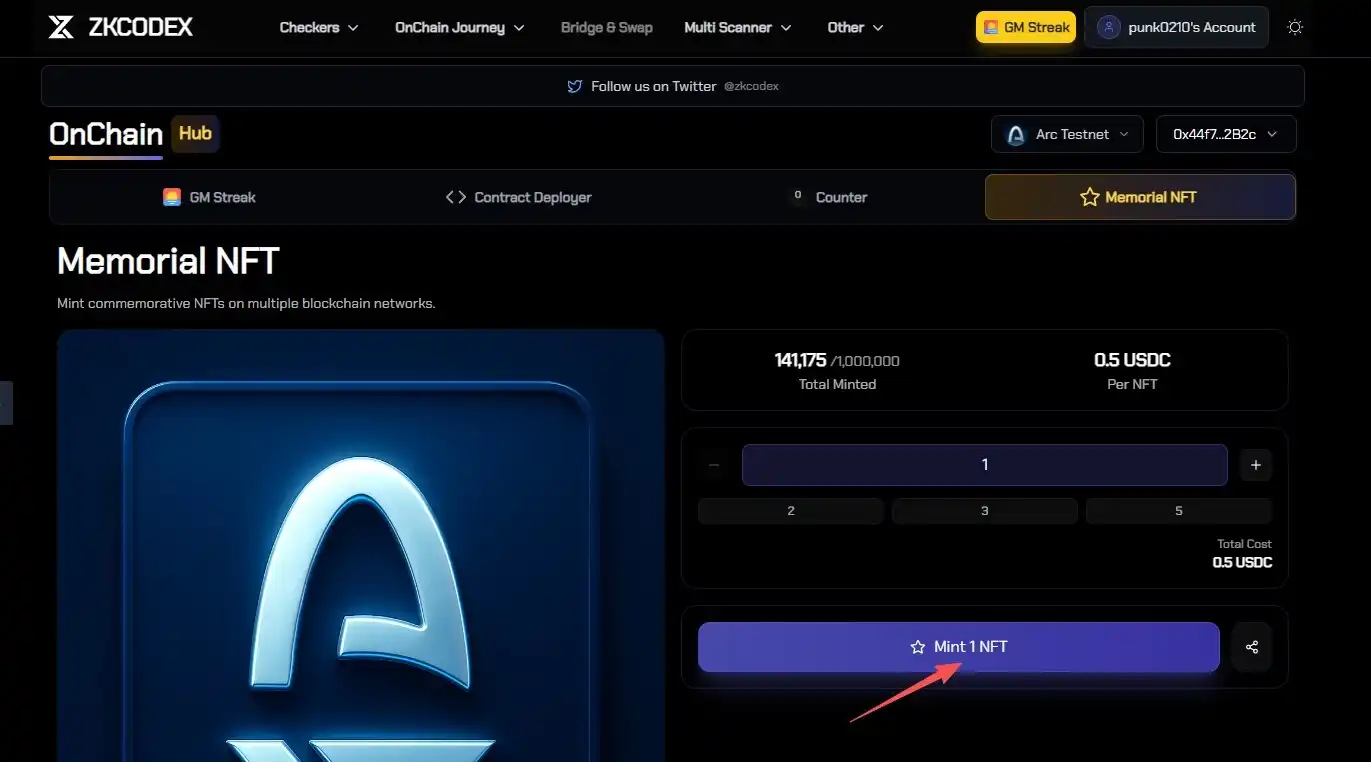Toggle the theme using the sun icon
Image resolution: width=1371 pixels, height=762 pixels.
click(x=1295, y=27)
